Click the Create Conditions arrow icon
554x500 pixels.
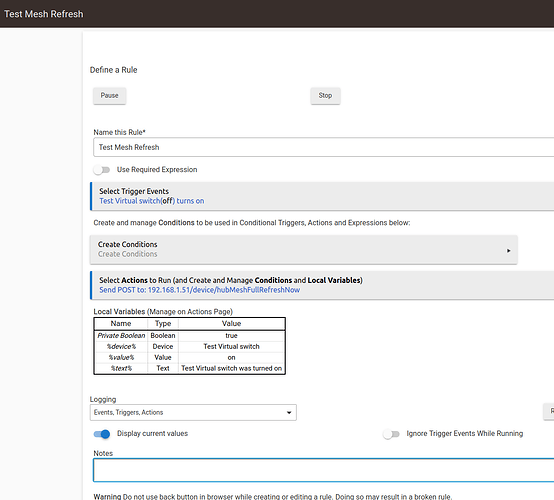point(508,251)
